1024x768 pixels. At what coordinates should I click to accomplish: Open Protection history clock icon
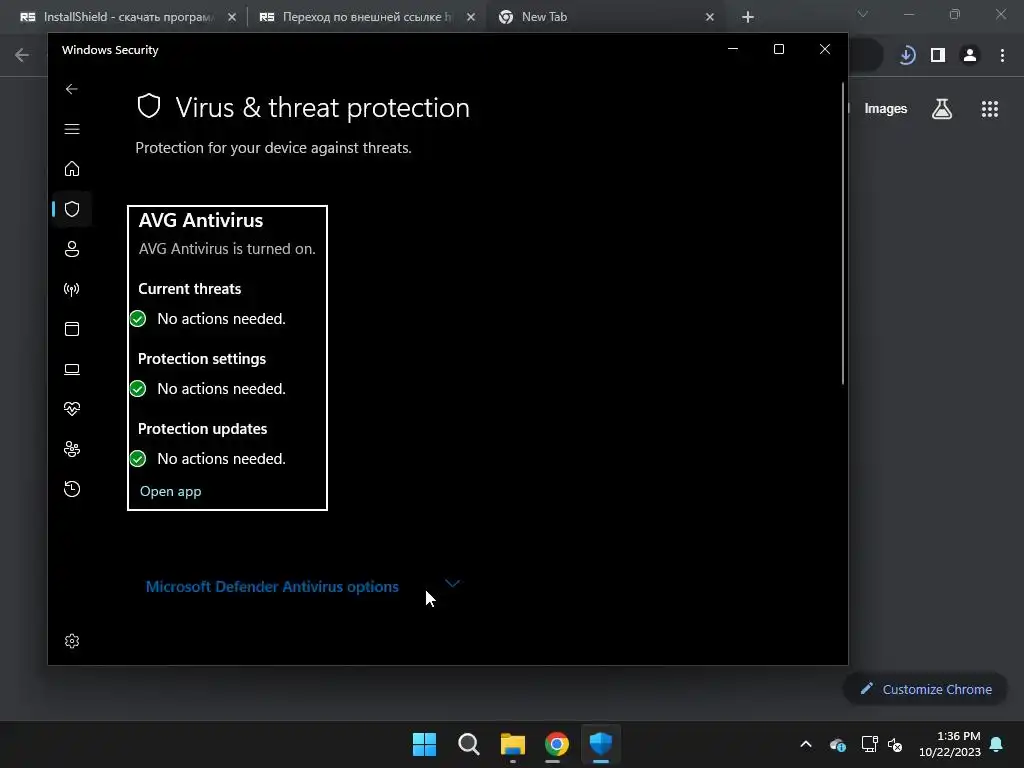[x=72, y=489]
